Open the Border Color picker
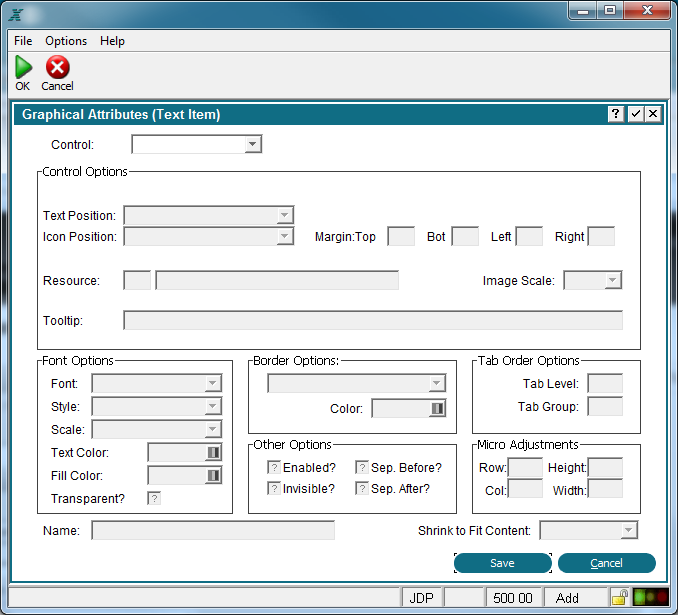 tap(437, 408)
